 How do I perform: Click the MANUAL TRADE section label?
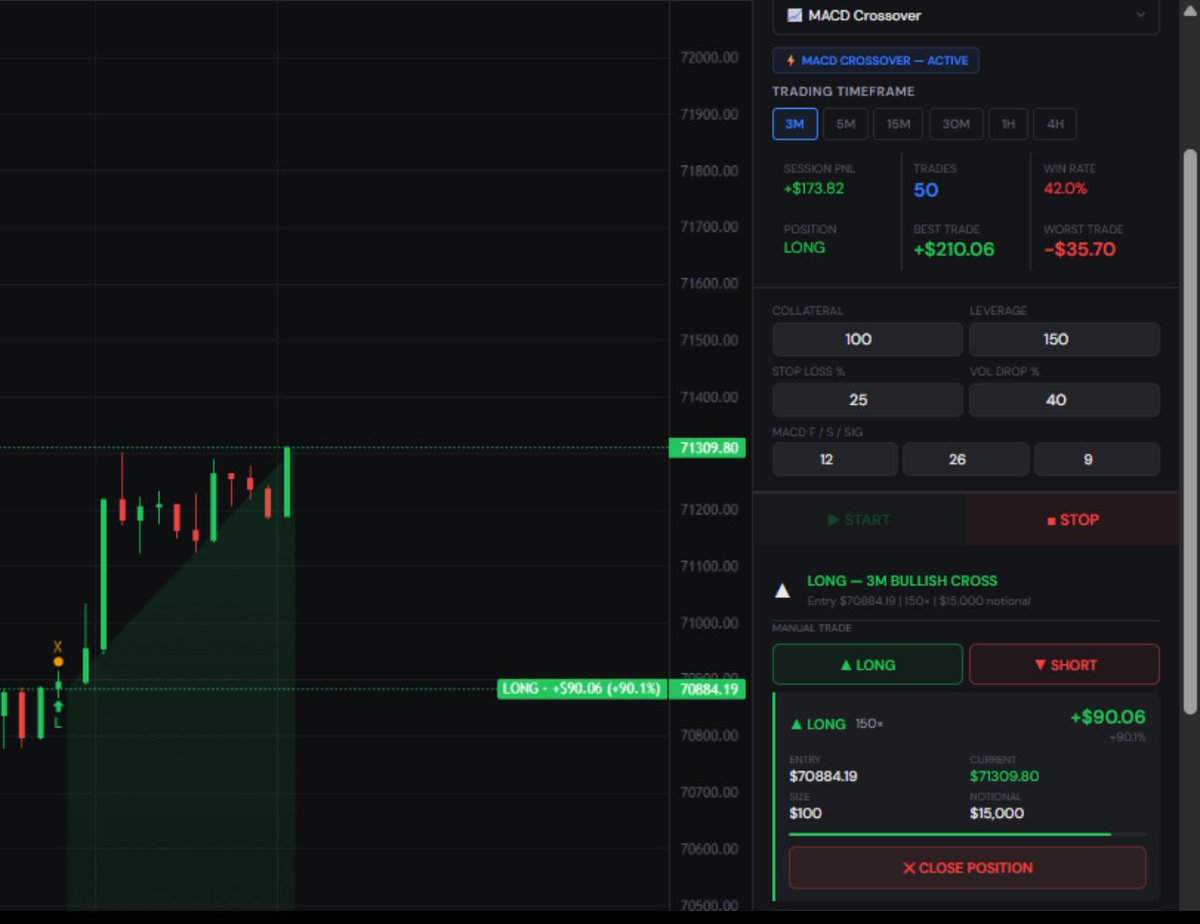(811, 628)
